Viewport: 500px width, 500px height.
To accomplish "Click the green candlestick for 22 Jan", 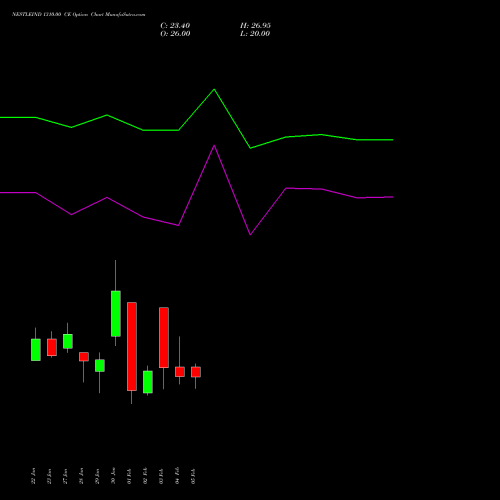I will coord(36,350).
